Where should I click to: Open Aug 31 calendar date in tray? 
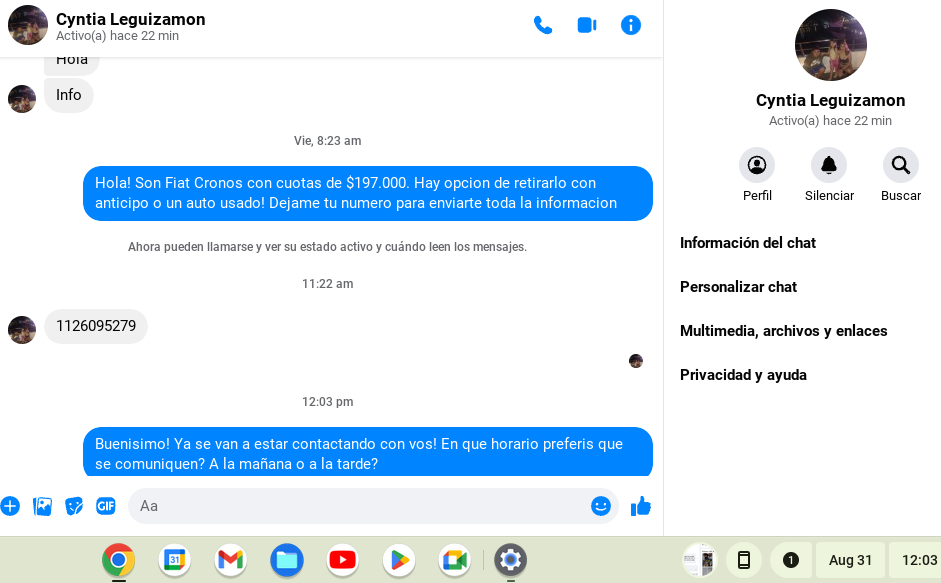pos(850,560)
